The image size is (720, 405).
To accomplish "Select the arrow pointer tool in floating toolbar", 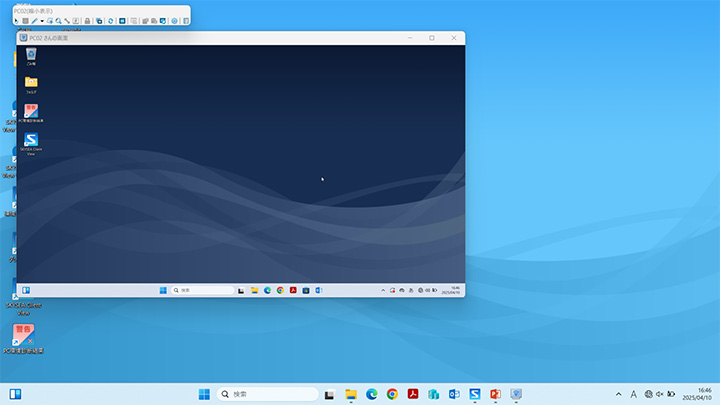I will tap(17, 20).
